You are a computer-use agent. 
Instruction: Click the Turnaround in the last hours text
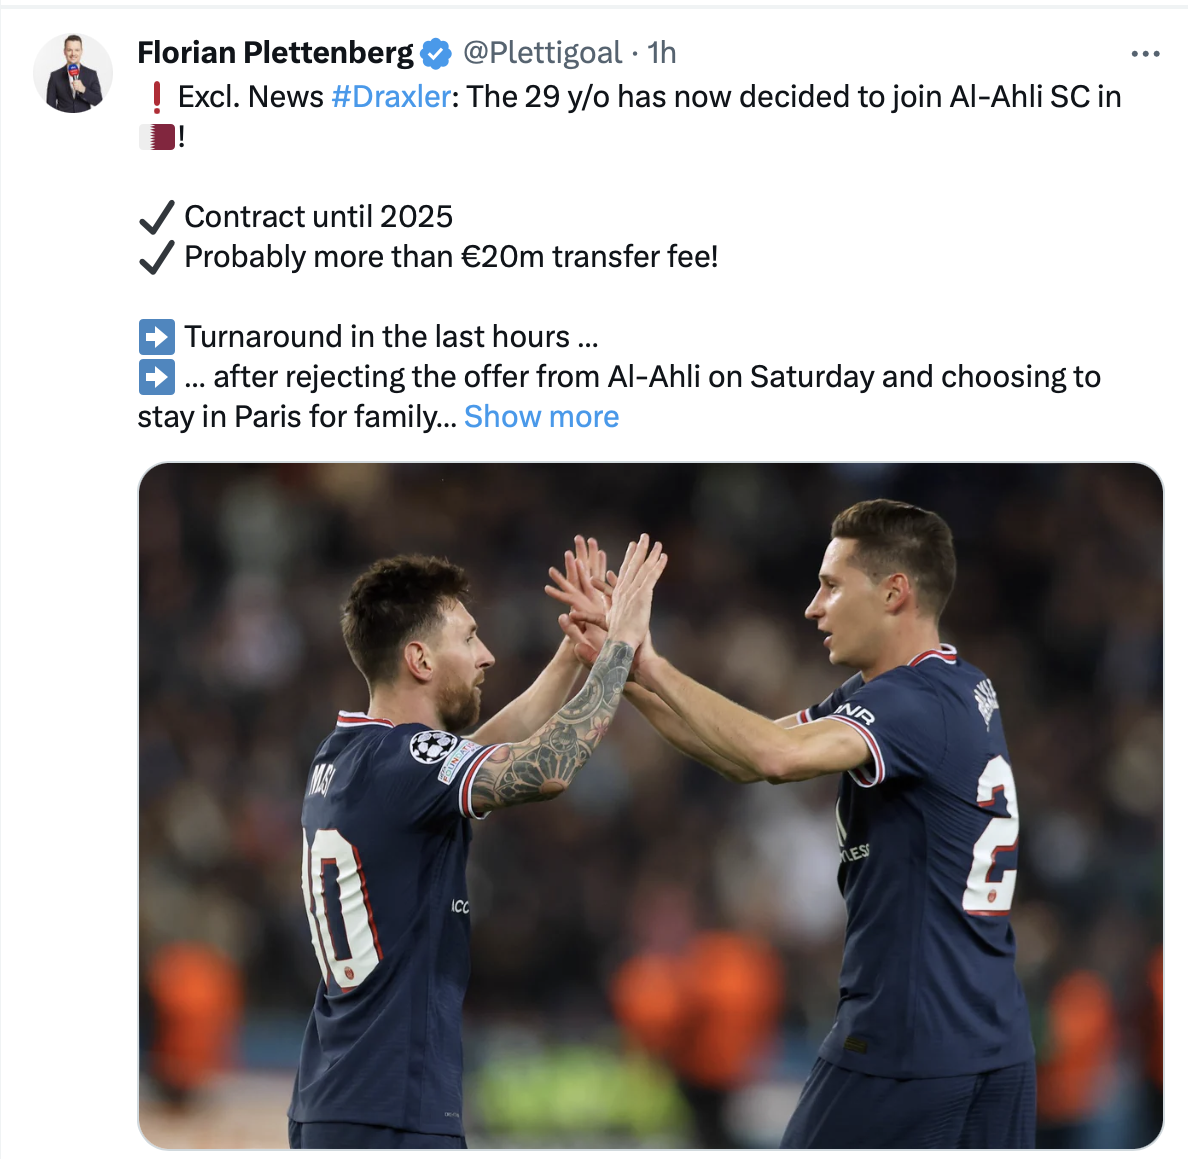pyautogui.click(x=391, y=337)
